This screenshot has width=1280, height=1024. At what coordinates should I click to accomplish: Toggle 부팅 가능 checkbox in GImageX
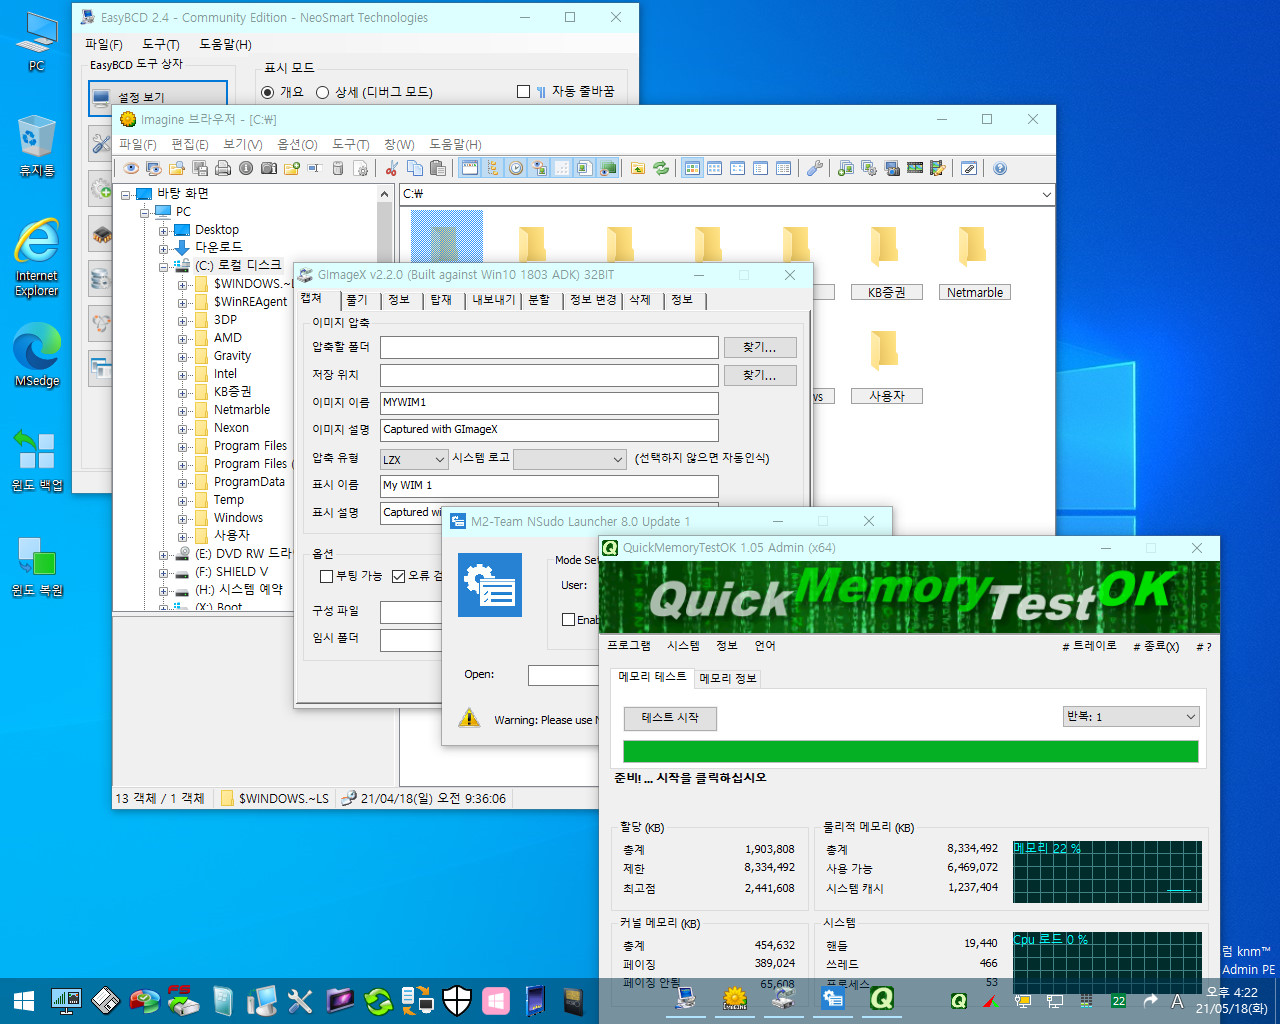pyautogui.click(x=326, y=576)
